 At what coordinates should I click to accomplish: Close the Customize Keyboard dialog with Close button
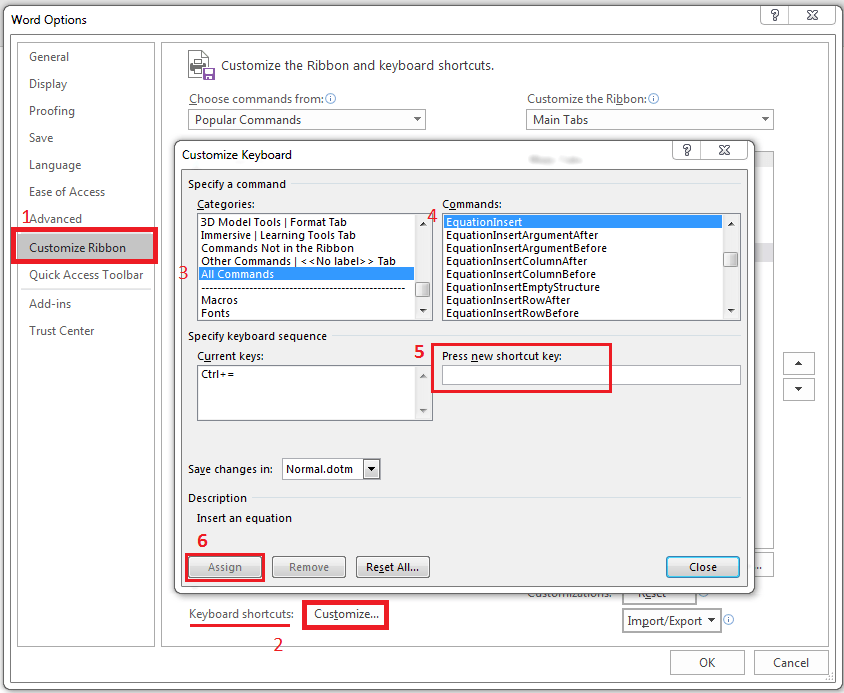click(702, 567)
